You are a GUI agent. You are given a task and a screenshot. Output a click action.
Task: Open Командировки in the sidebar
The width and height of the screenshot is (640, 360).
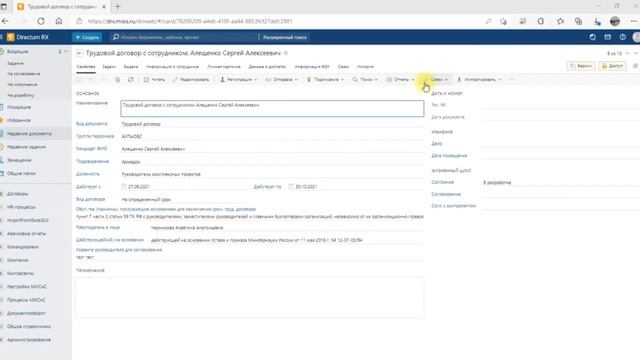point(22,247)
